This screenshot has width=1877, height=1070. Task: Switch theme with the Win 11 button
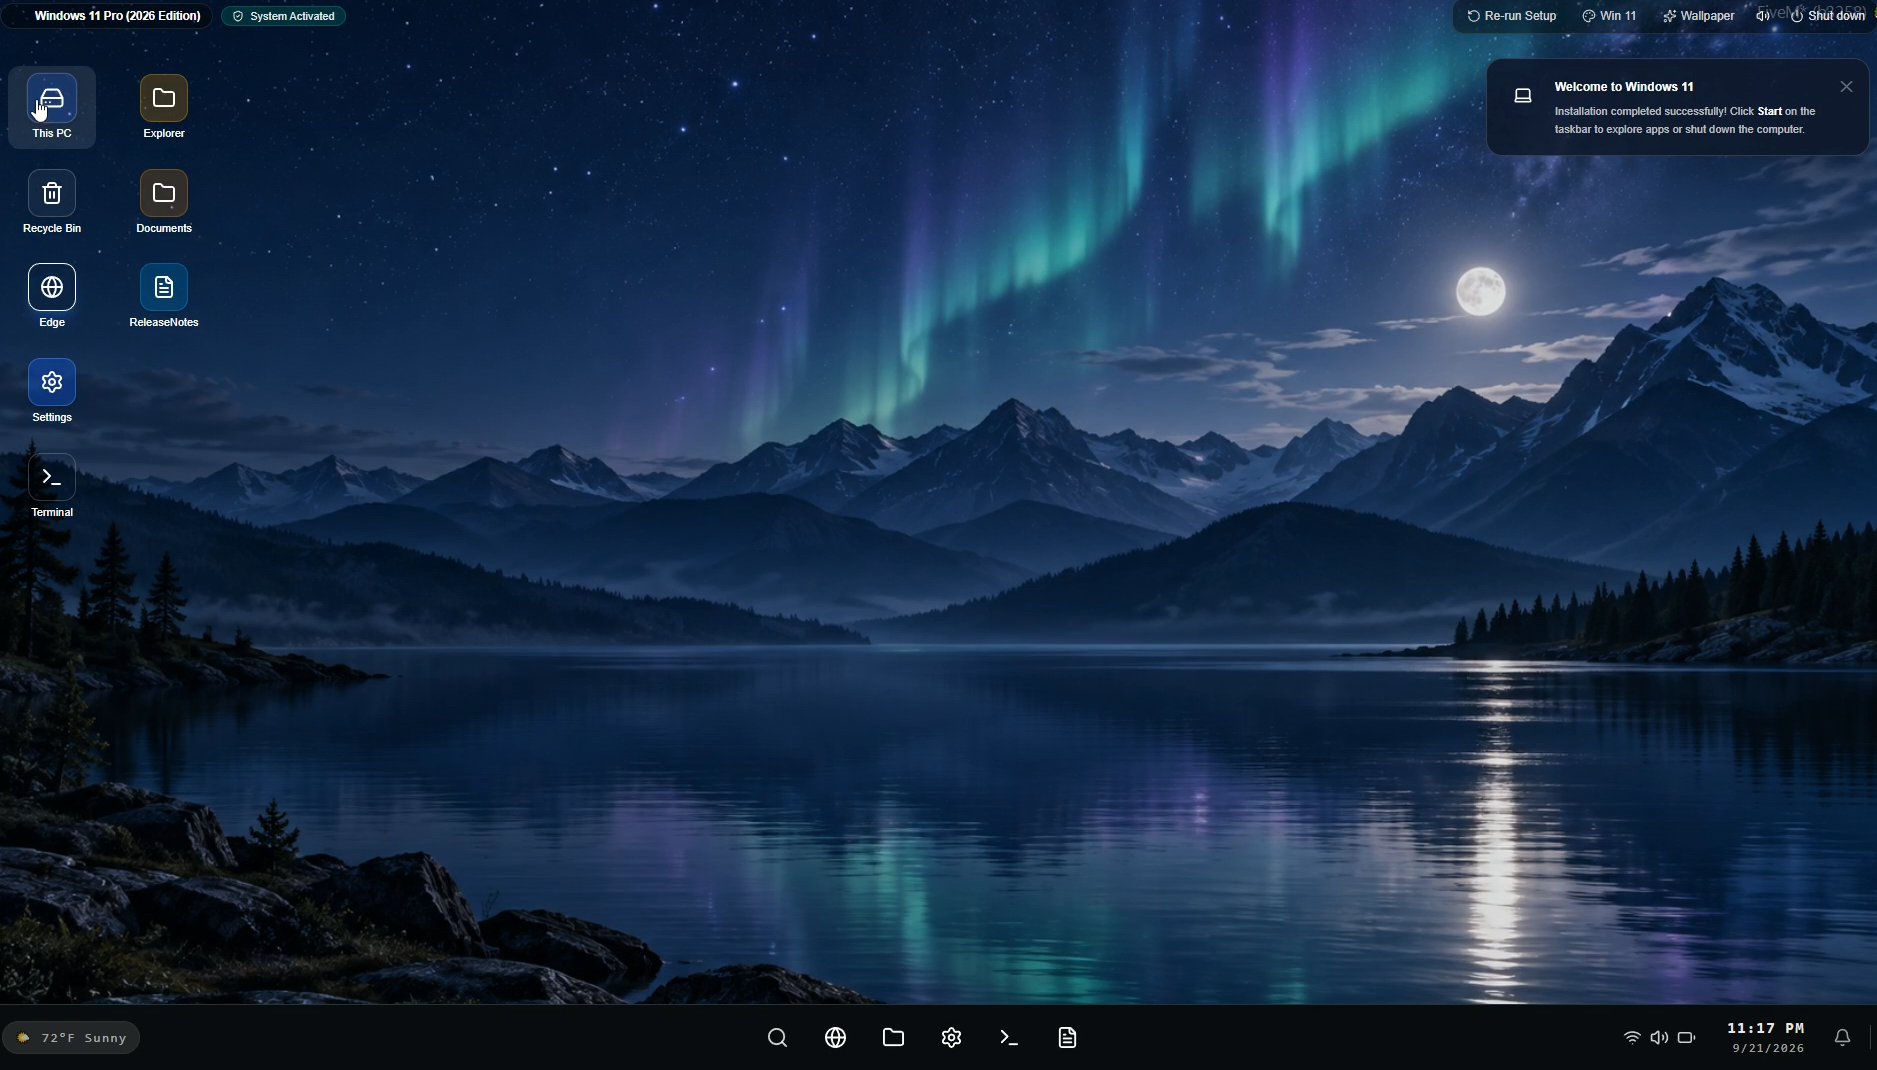coord(1610,16)
